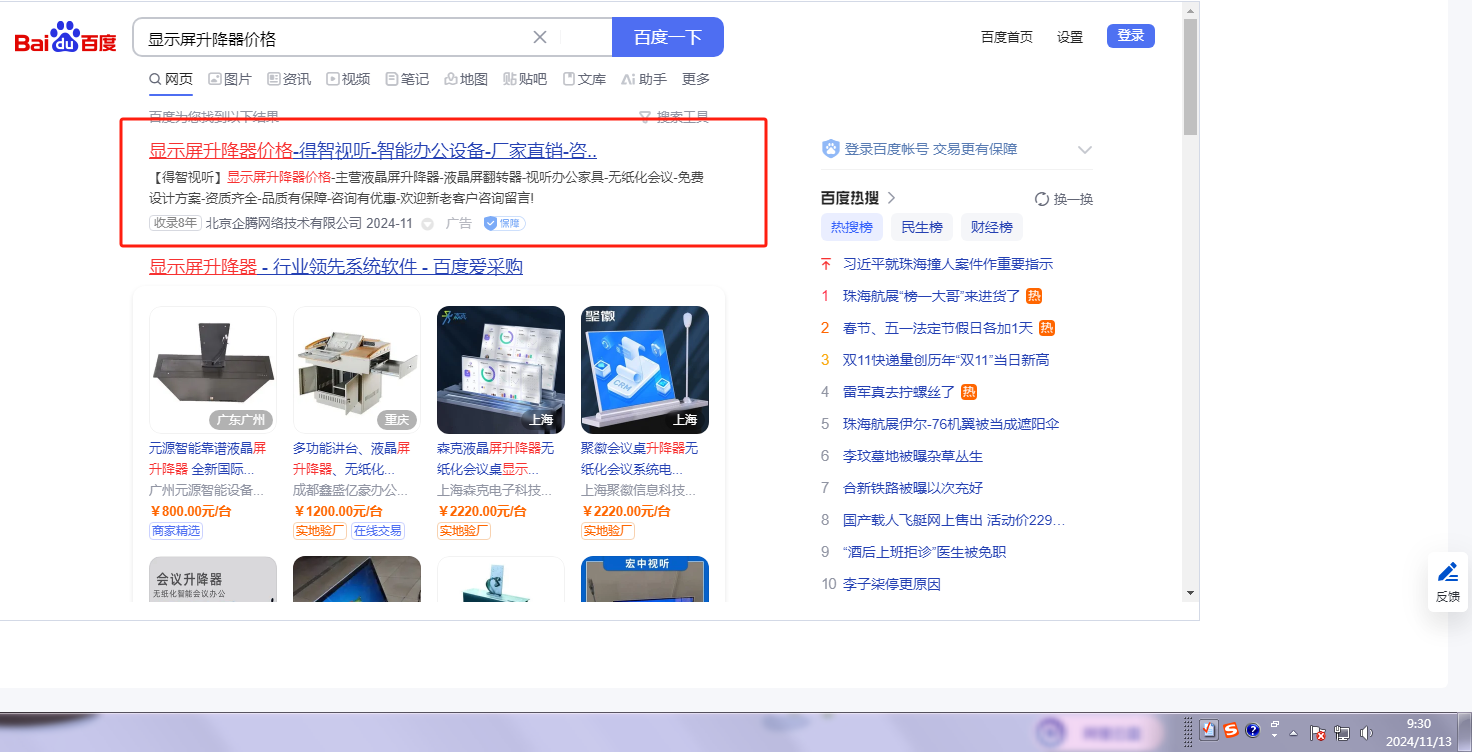Image resolution: width=1472 pixels, height=752 pixels.
Task: Expand the 百度热搜 chevron arrow
Action: click(891, 198)
